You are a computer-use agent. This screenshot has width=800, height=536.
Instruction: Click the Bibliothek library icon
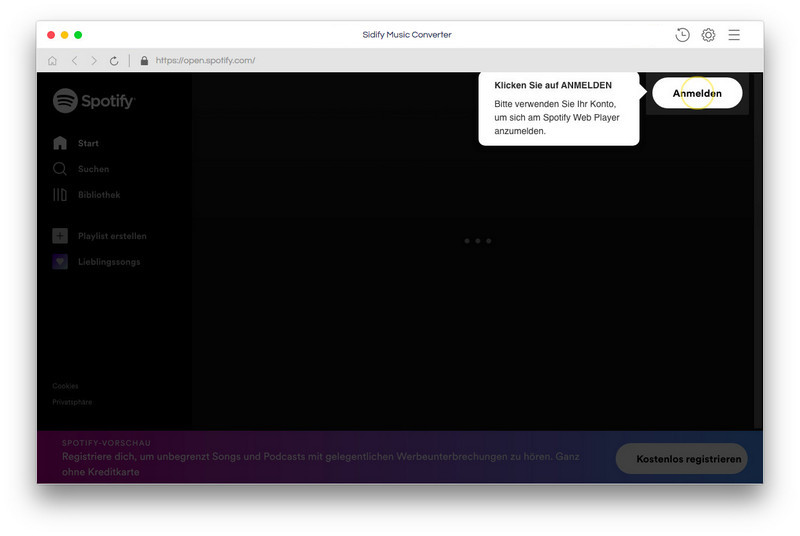(x=60, y=195)
